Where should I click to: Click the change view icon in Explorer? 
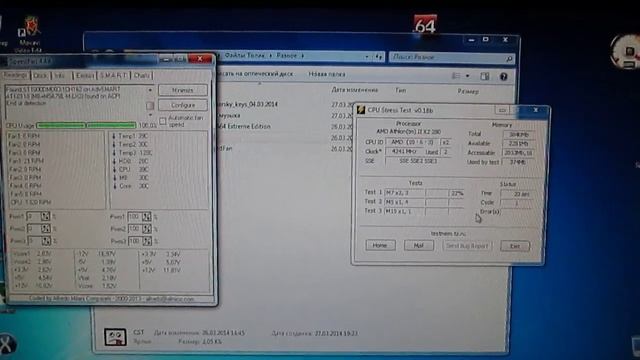(456, 76)
